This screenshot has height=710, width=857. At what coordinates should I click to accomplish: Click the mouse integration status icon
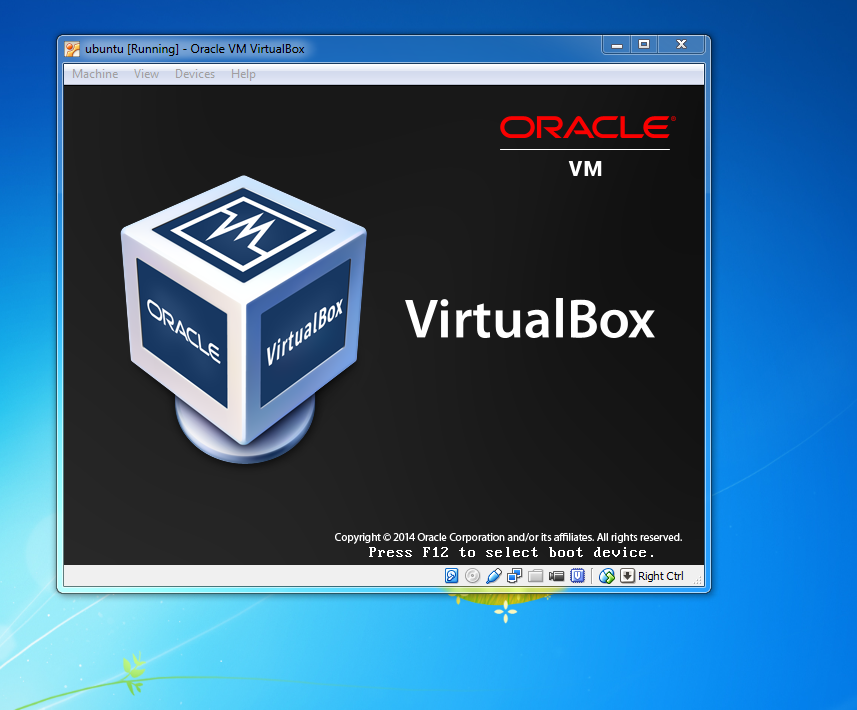click(x=606, y=576)
